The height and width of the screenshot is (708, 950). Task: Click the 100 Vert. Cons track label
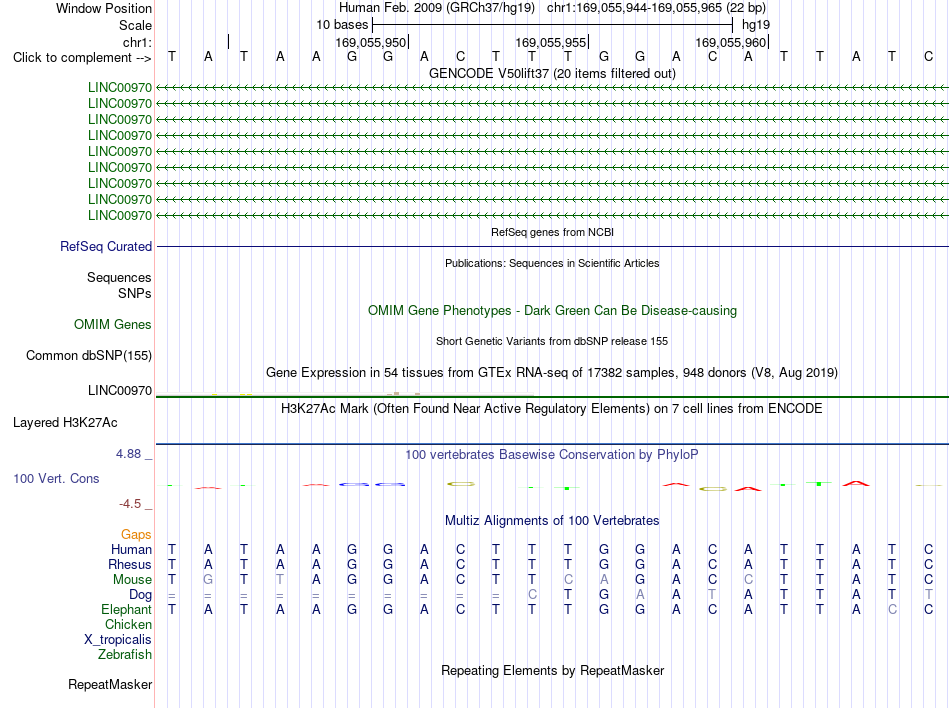pyautogui.click(x=56, y=478)
